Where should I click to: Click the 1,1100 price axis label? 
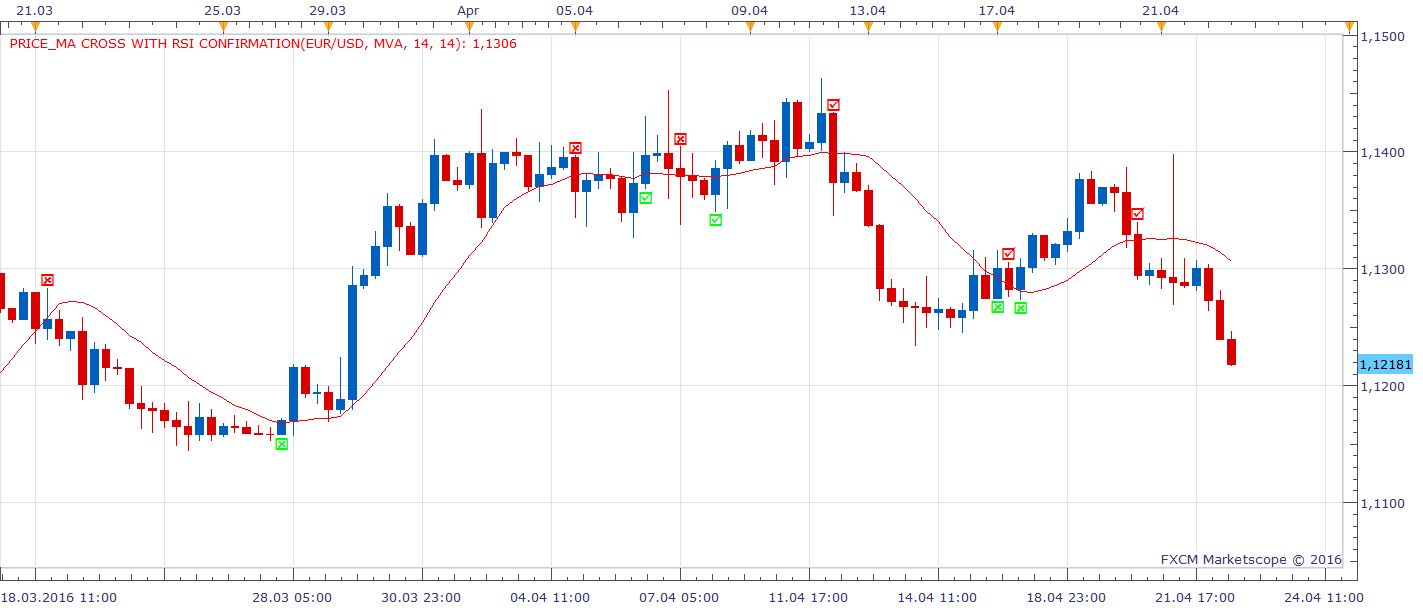tap(1383, 503)
